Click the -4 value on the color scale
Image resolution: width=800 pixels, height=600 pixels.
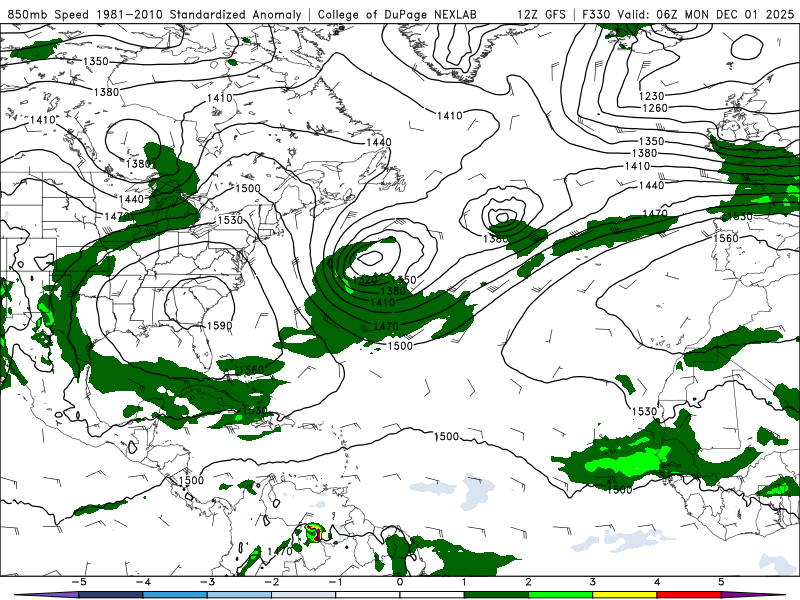pyautogui.click(x=143, y=582)
